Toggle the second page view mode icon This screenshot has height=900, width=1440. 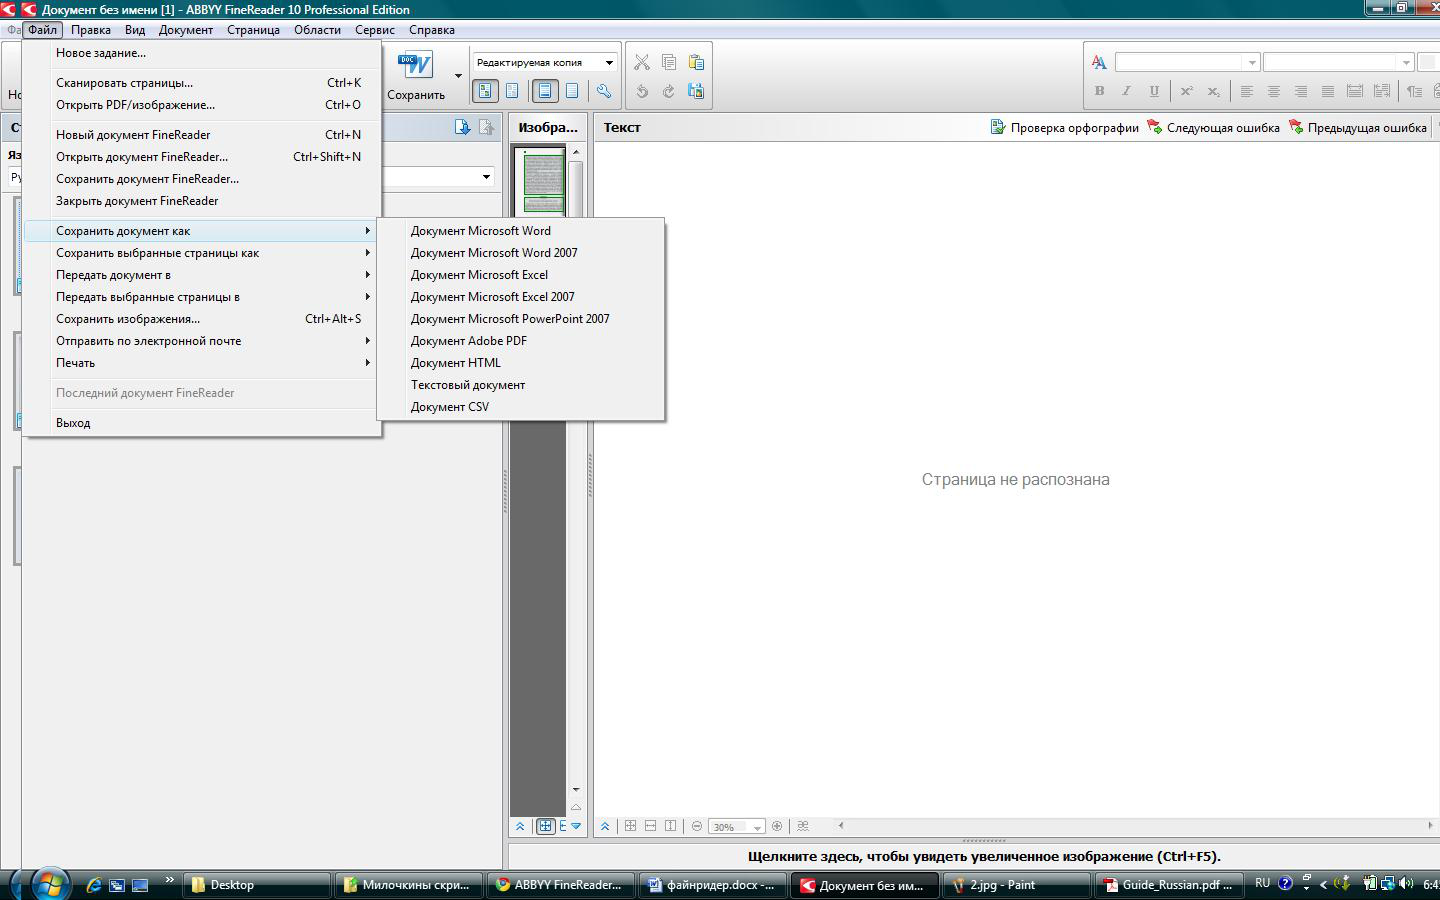512,91
